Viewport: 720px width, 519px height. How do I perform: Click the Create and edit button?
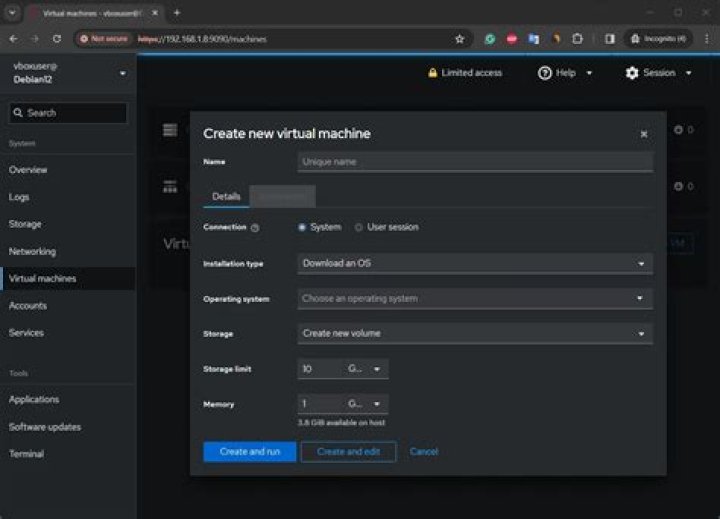pyautogui.click(x=348, y=452)
